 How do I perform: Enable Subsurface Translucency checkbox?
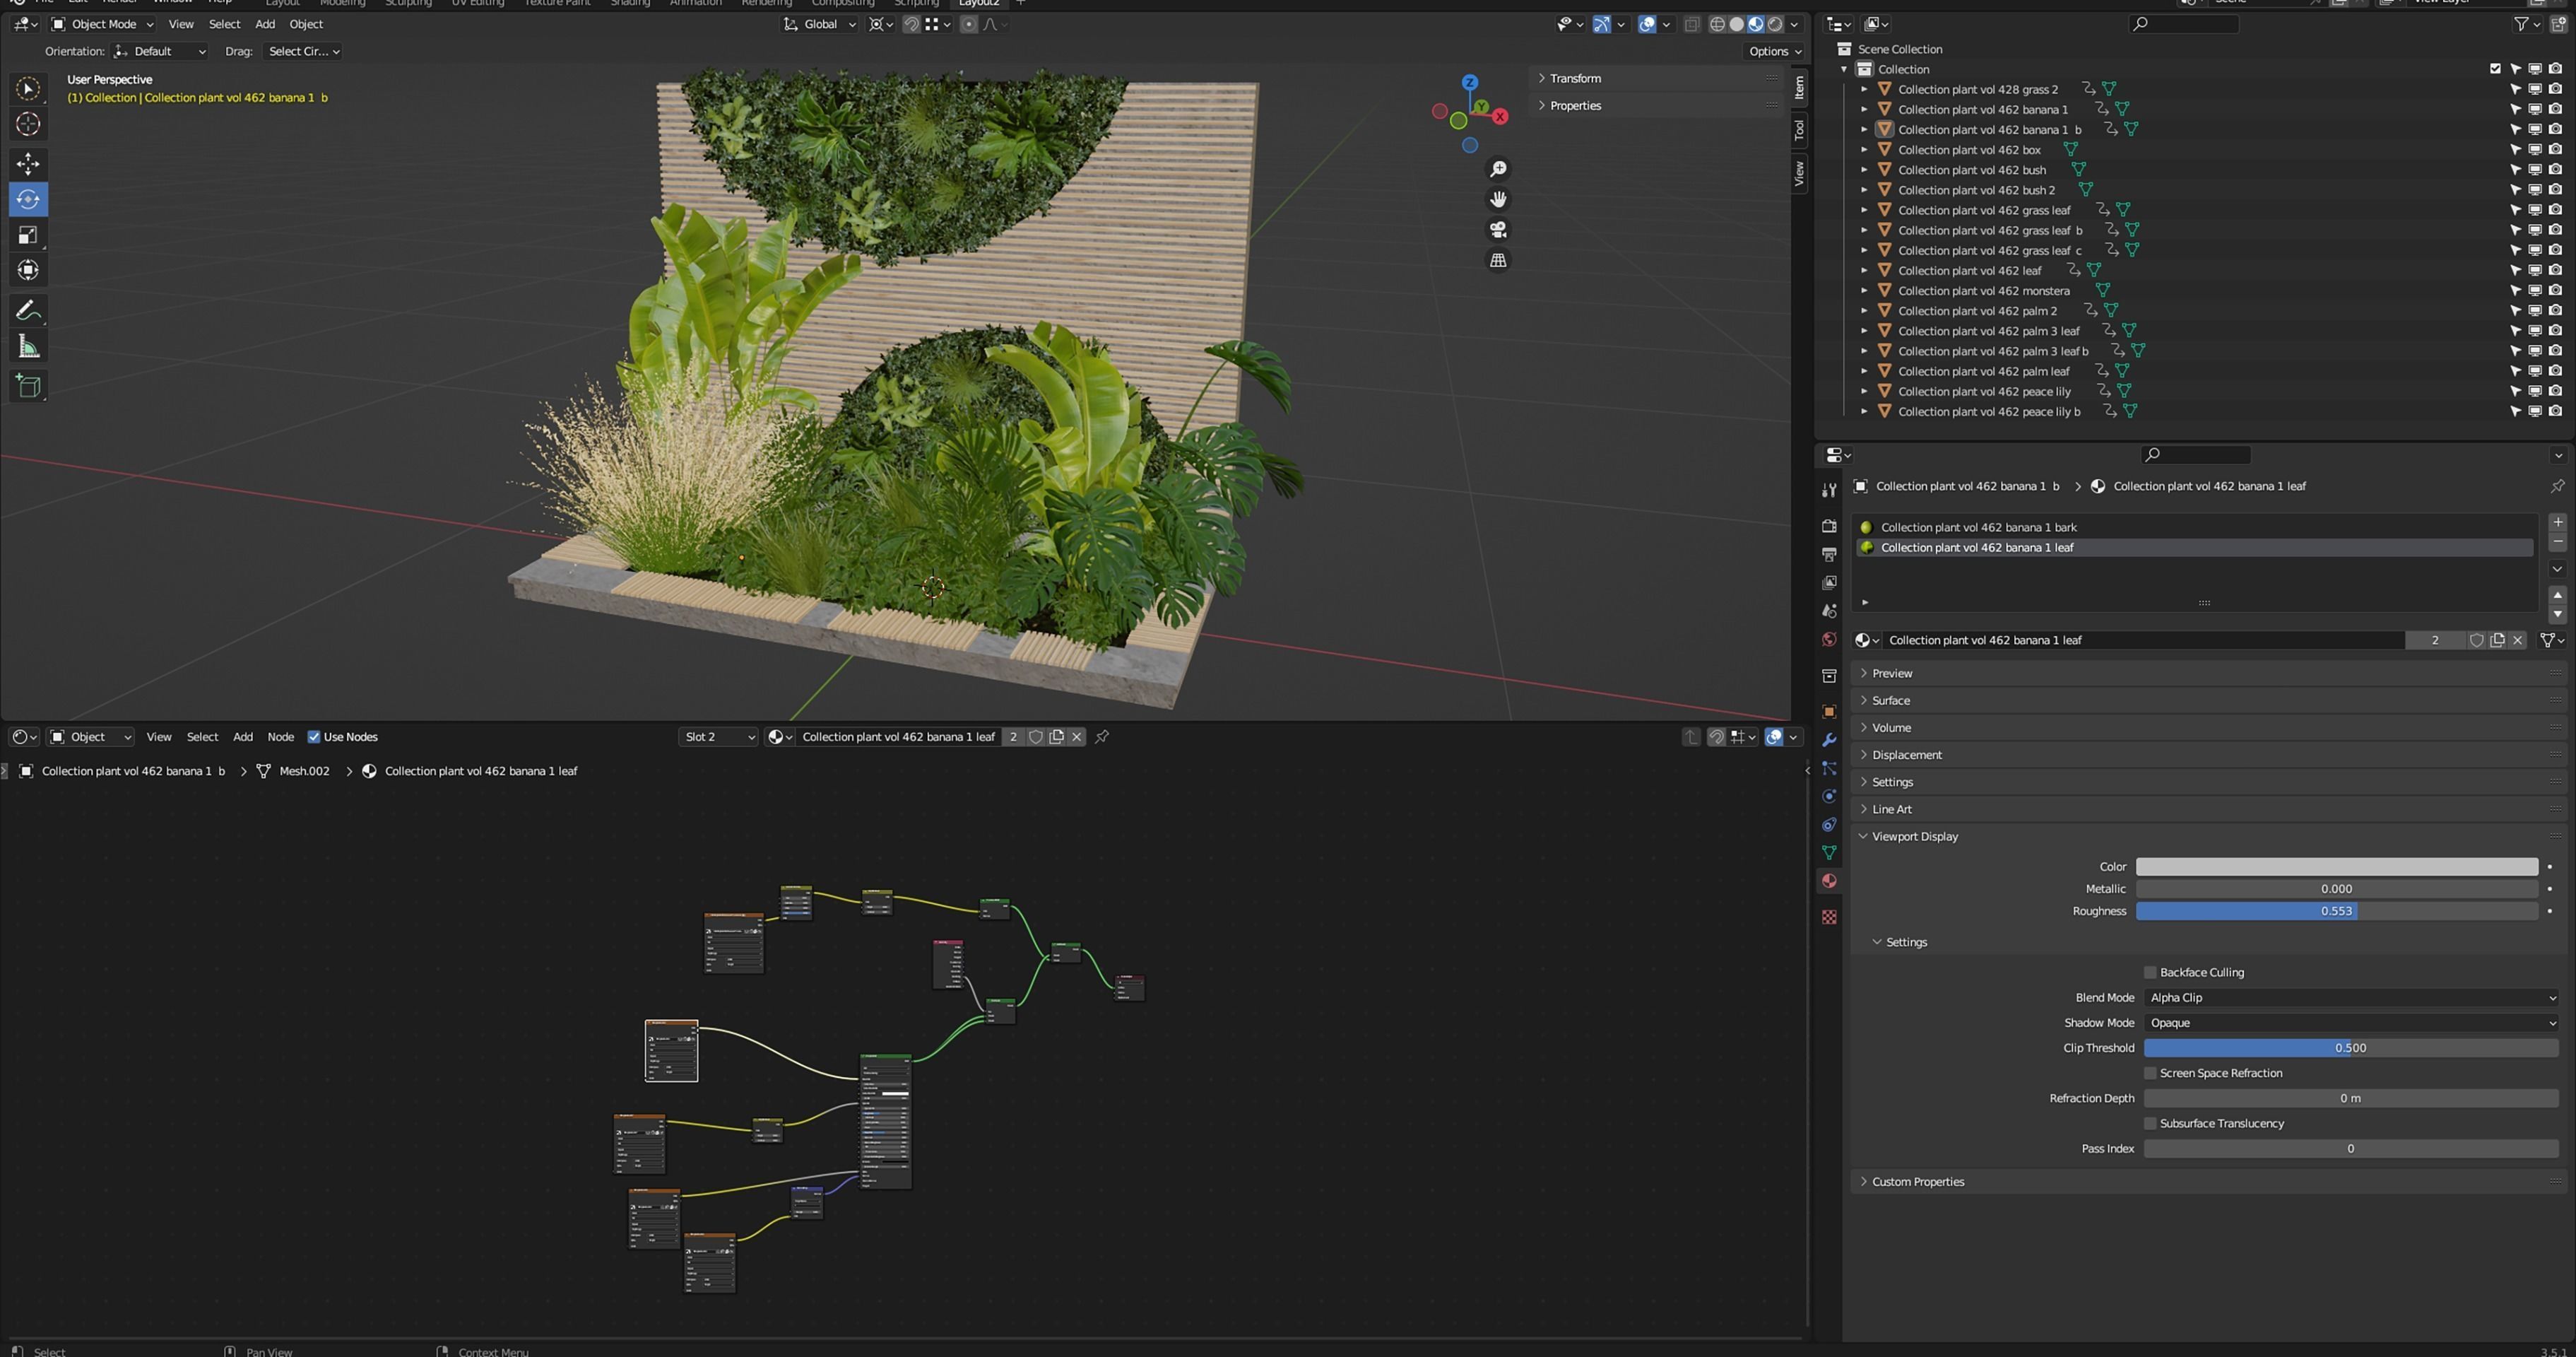(2150, 1123)
